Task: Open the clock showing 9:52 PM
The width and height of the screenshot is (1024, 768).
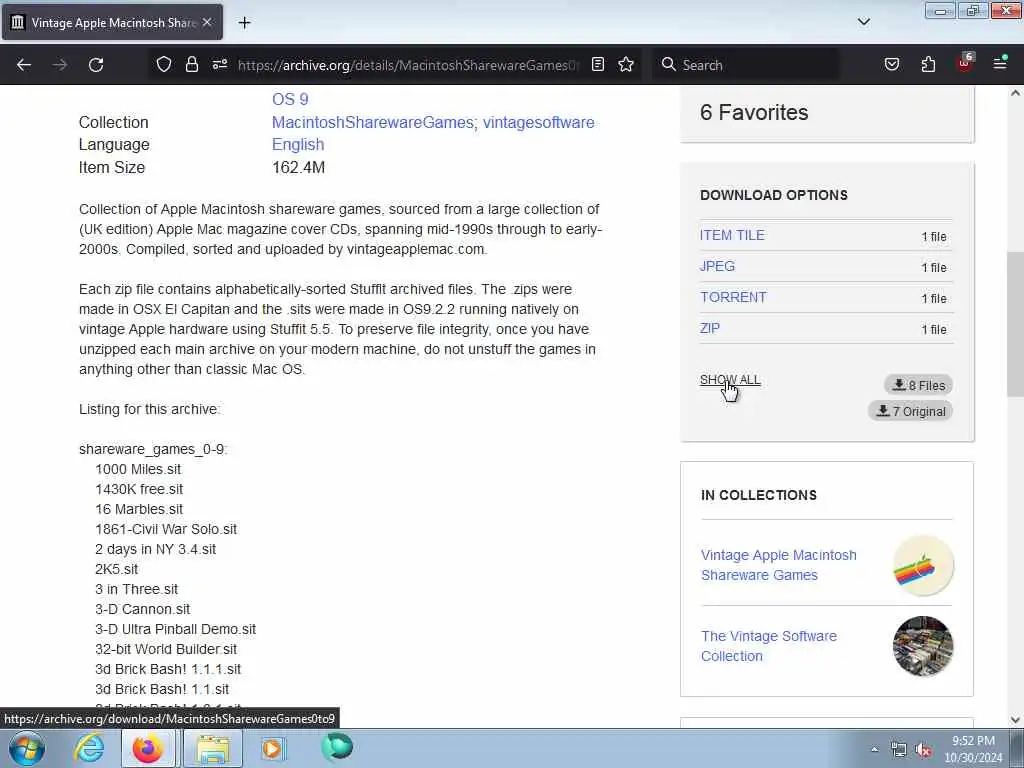Action: (973, 749)
